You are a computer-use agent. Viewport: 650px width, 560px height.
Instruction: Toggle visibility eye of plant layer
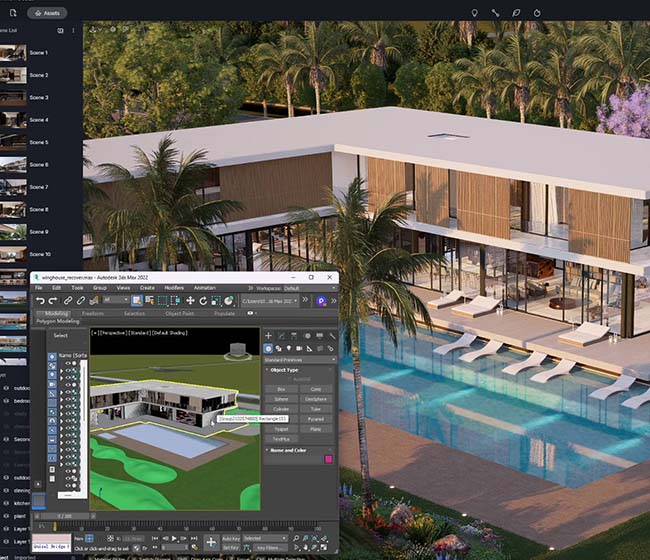click(x=6, y=516)
